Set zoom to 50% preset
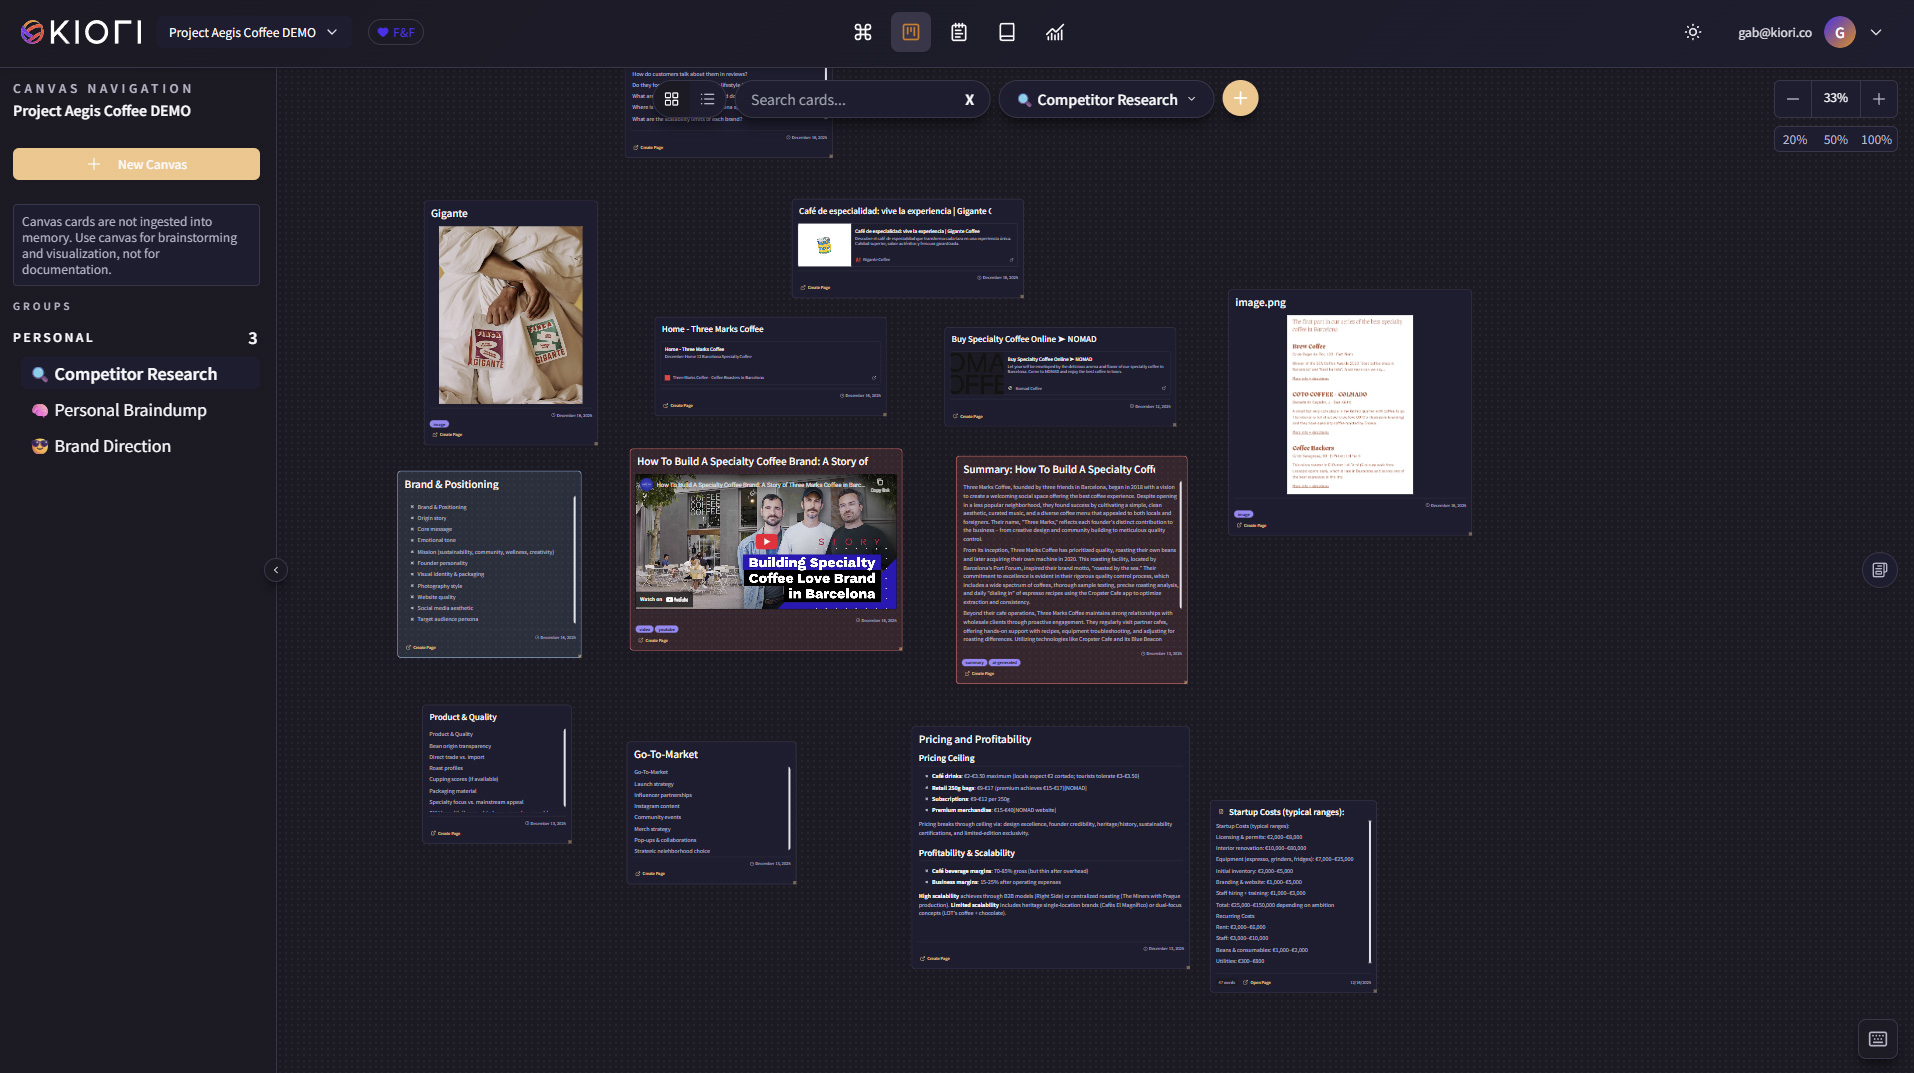The image size is (1914, 1073). tap(1835, 139)
